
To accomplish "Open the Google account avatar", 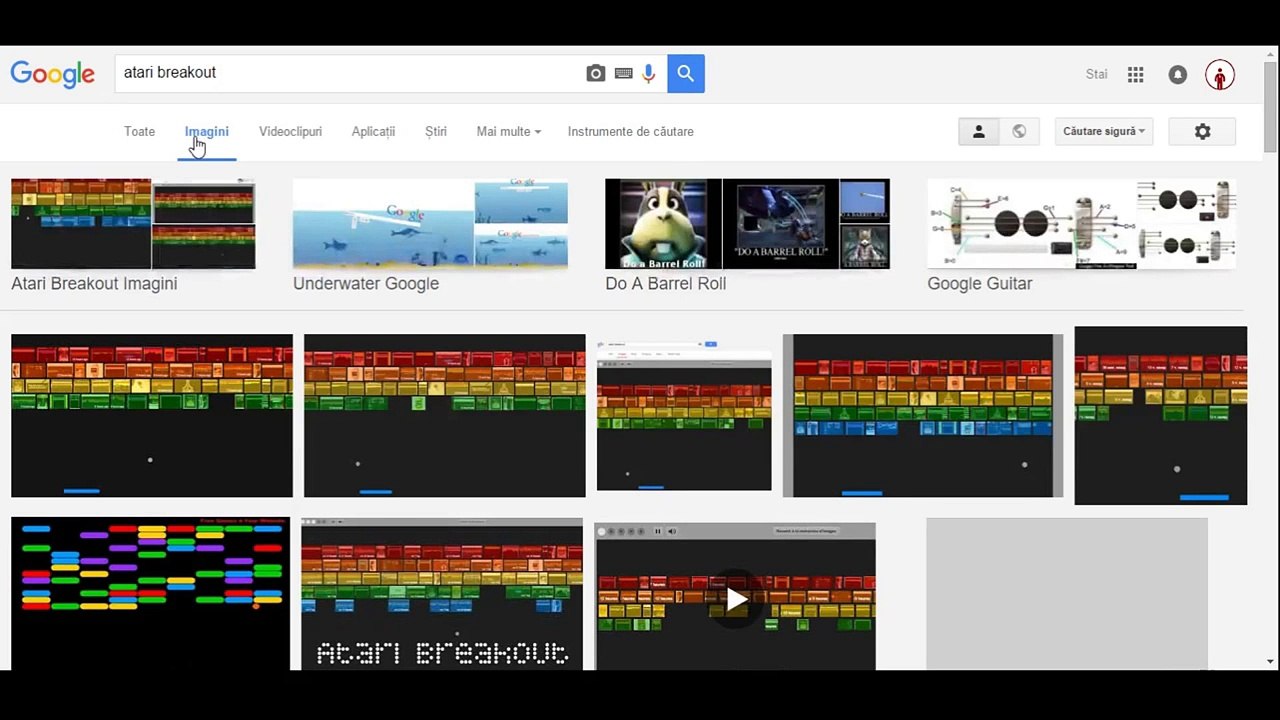I will click(x=1220, y=75).
